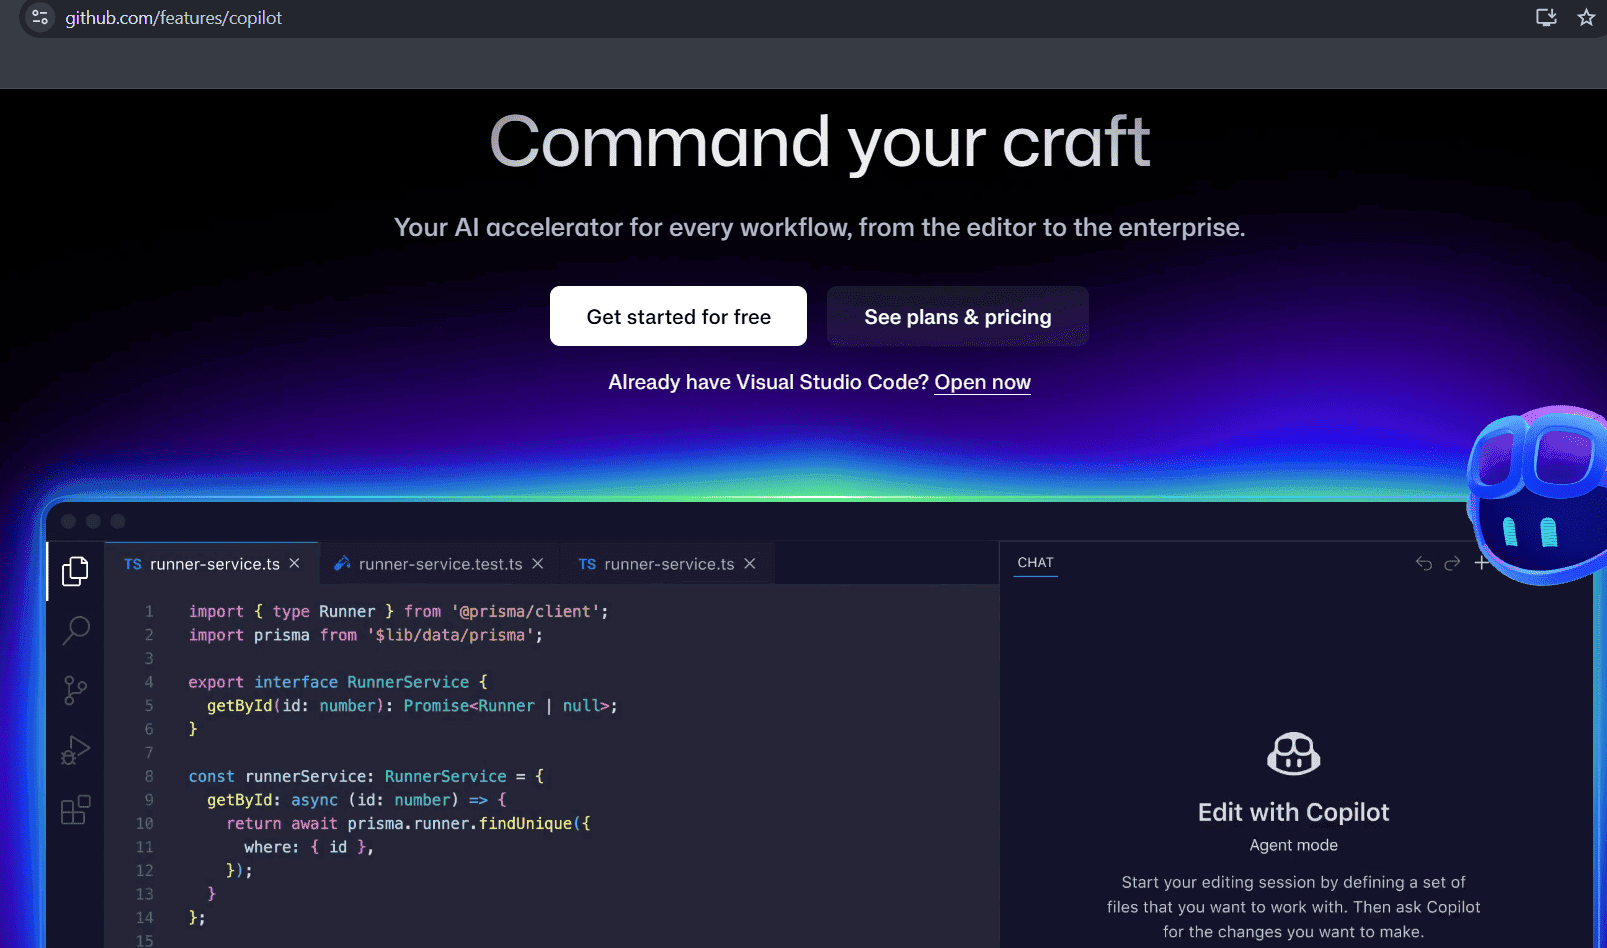This screenshot has height=948, width=1607.
Task: Open Extensions blocks icon in sidebar
Action: [75, 810]
